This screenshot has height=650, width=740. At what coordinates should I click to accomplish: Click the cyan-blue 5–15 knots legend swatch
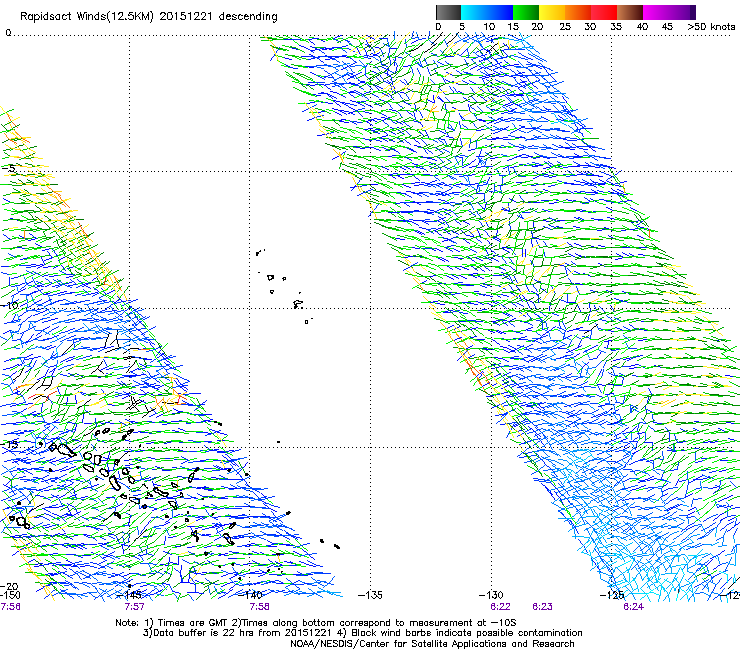tap(487, 12)
